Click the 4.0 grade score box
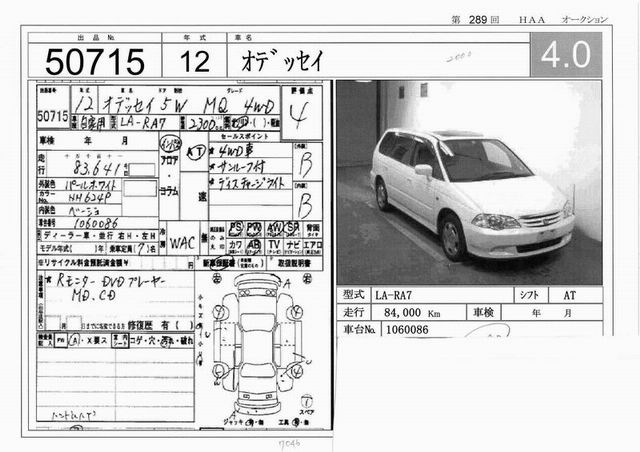 572,56
